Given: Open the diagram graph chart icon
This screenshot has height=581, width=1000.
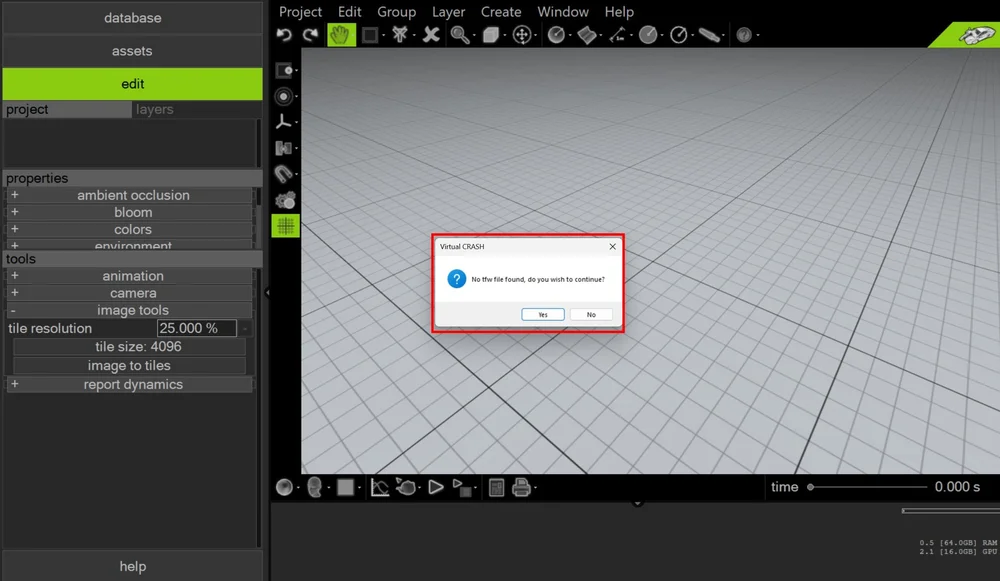Looking at the screenshot, I should click(379, 487).
